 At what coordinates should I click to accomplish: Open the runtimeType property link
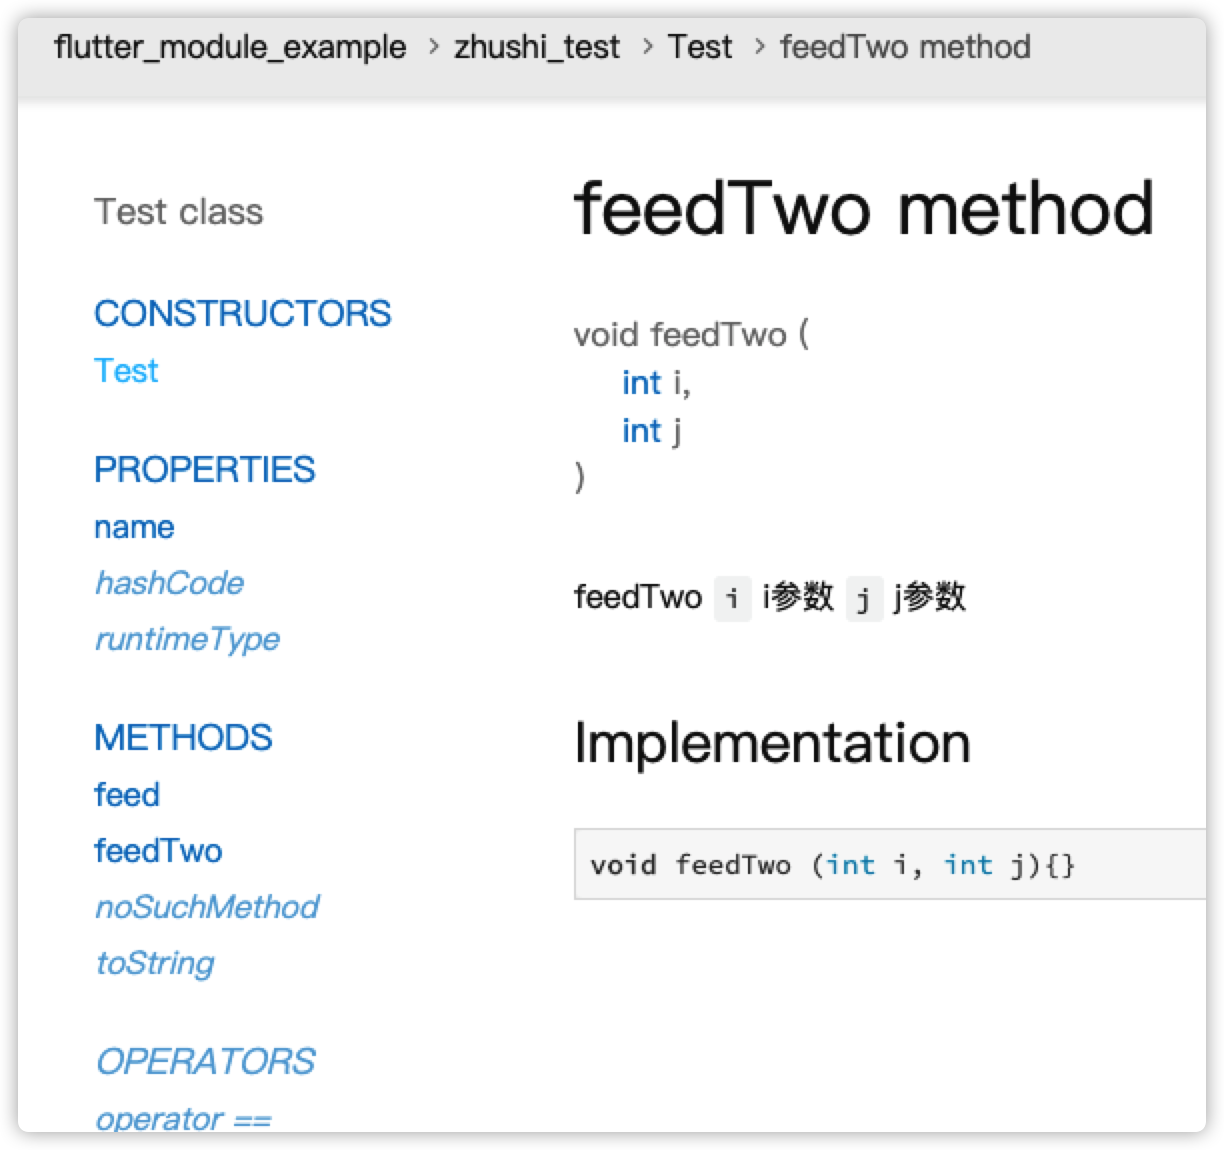(187, 639)
